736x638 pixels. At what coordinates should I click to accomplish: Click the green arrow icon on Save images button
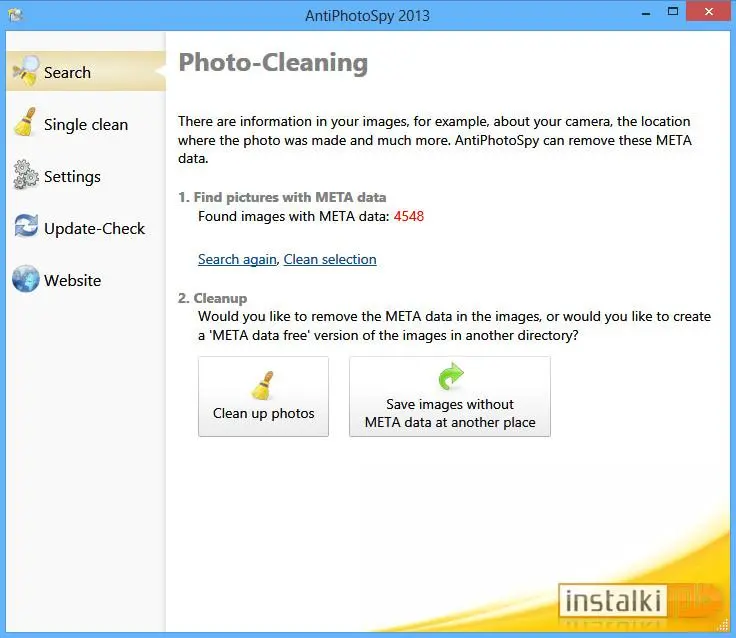[x=450, y=376]
